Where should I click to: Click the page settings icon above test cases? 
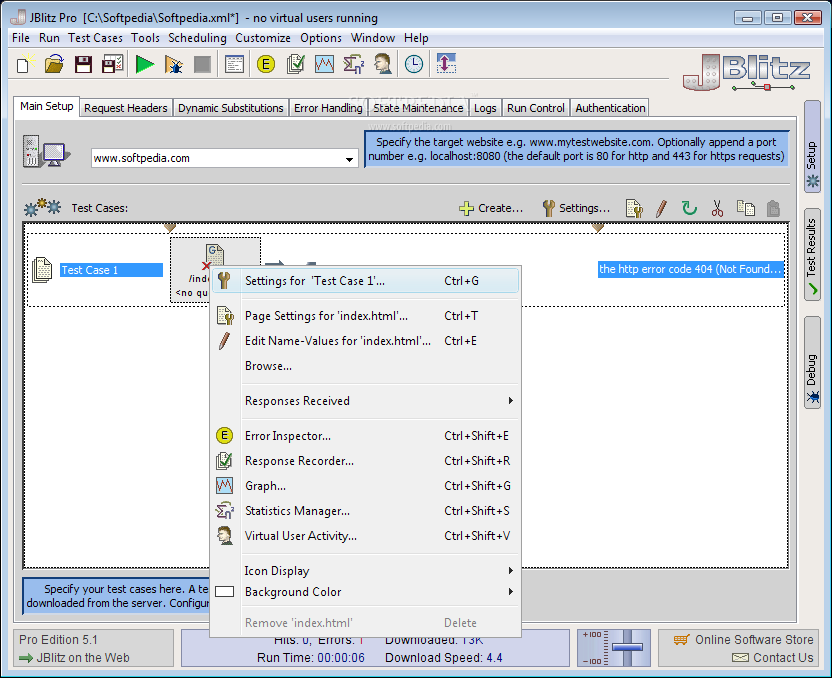click(634, 208)
